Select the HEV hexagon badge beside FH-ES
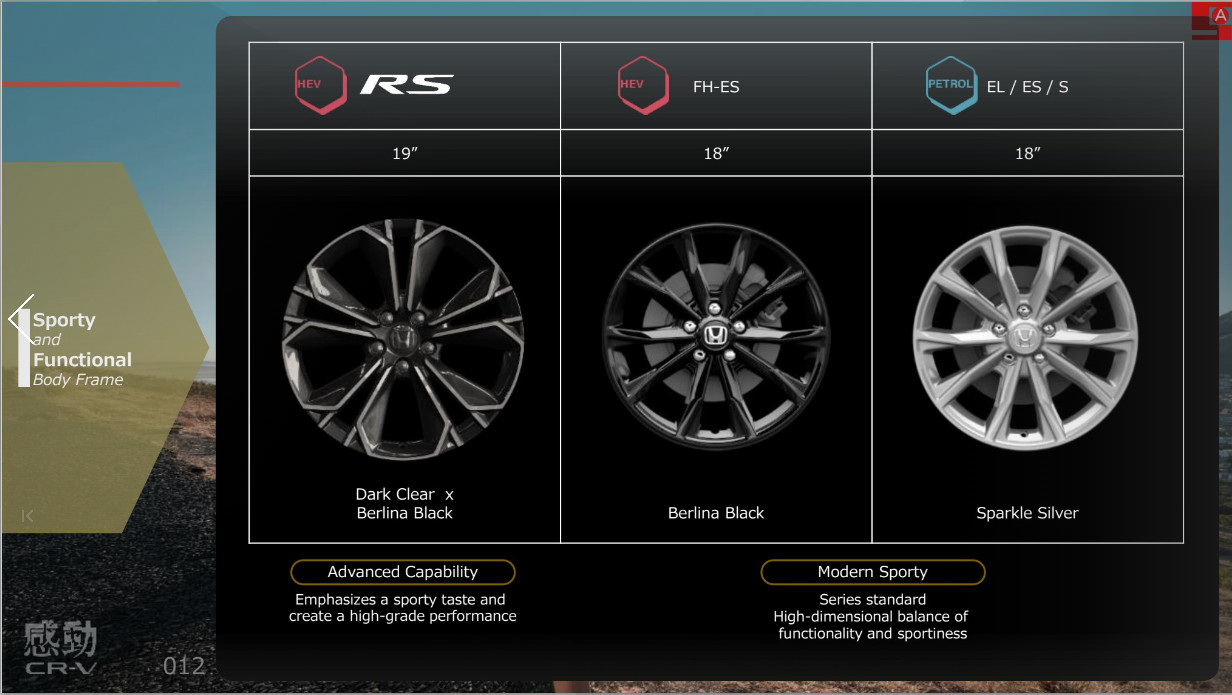Viewport: 1232px width, 695px height. tap(643, 85)
